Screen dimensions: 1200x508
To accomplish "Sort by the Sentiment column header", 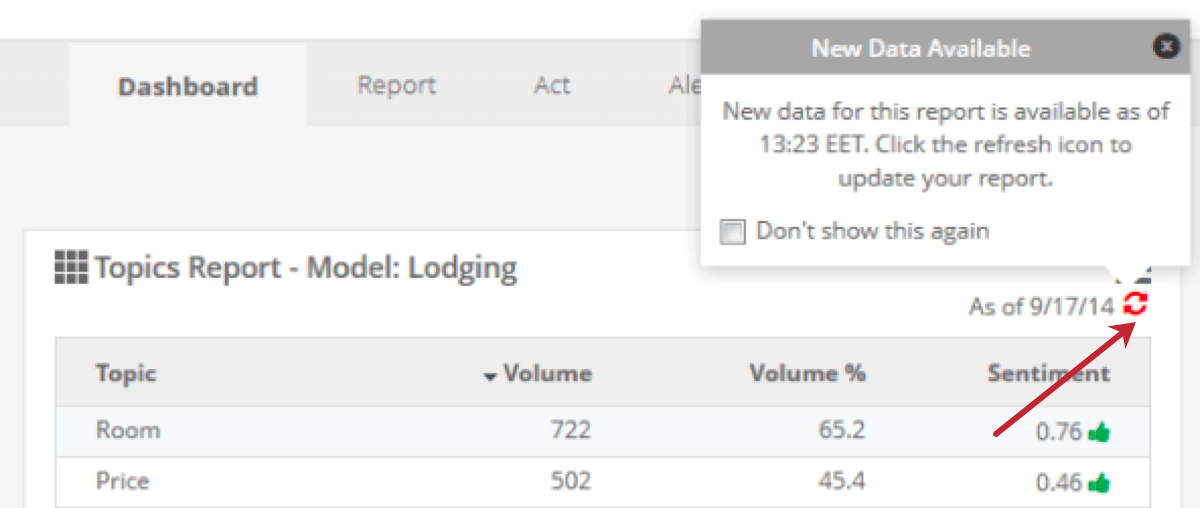I will 1048,374.
